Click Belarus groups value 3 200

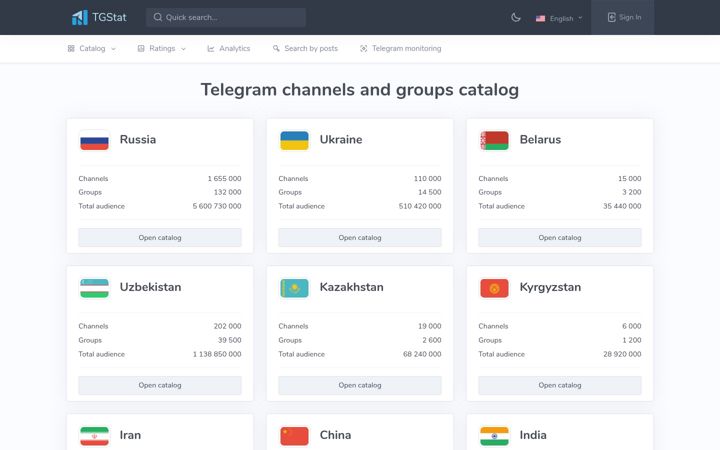(631, 192)
